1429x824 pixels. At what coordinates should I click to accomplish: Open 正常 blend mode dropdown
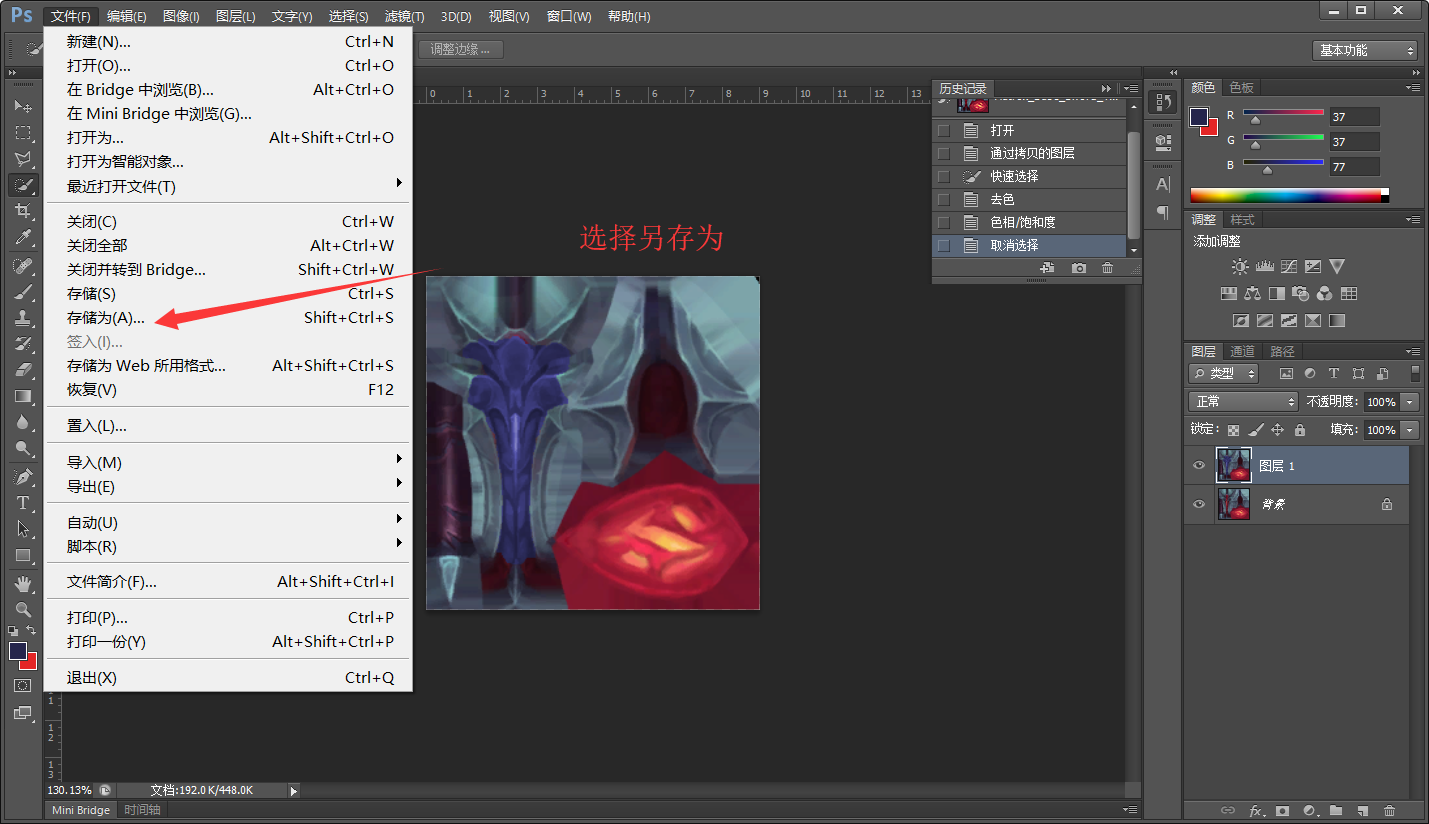[1244, 402]
